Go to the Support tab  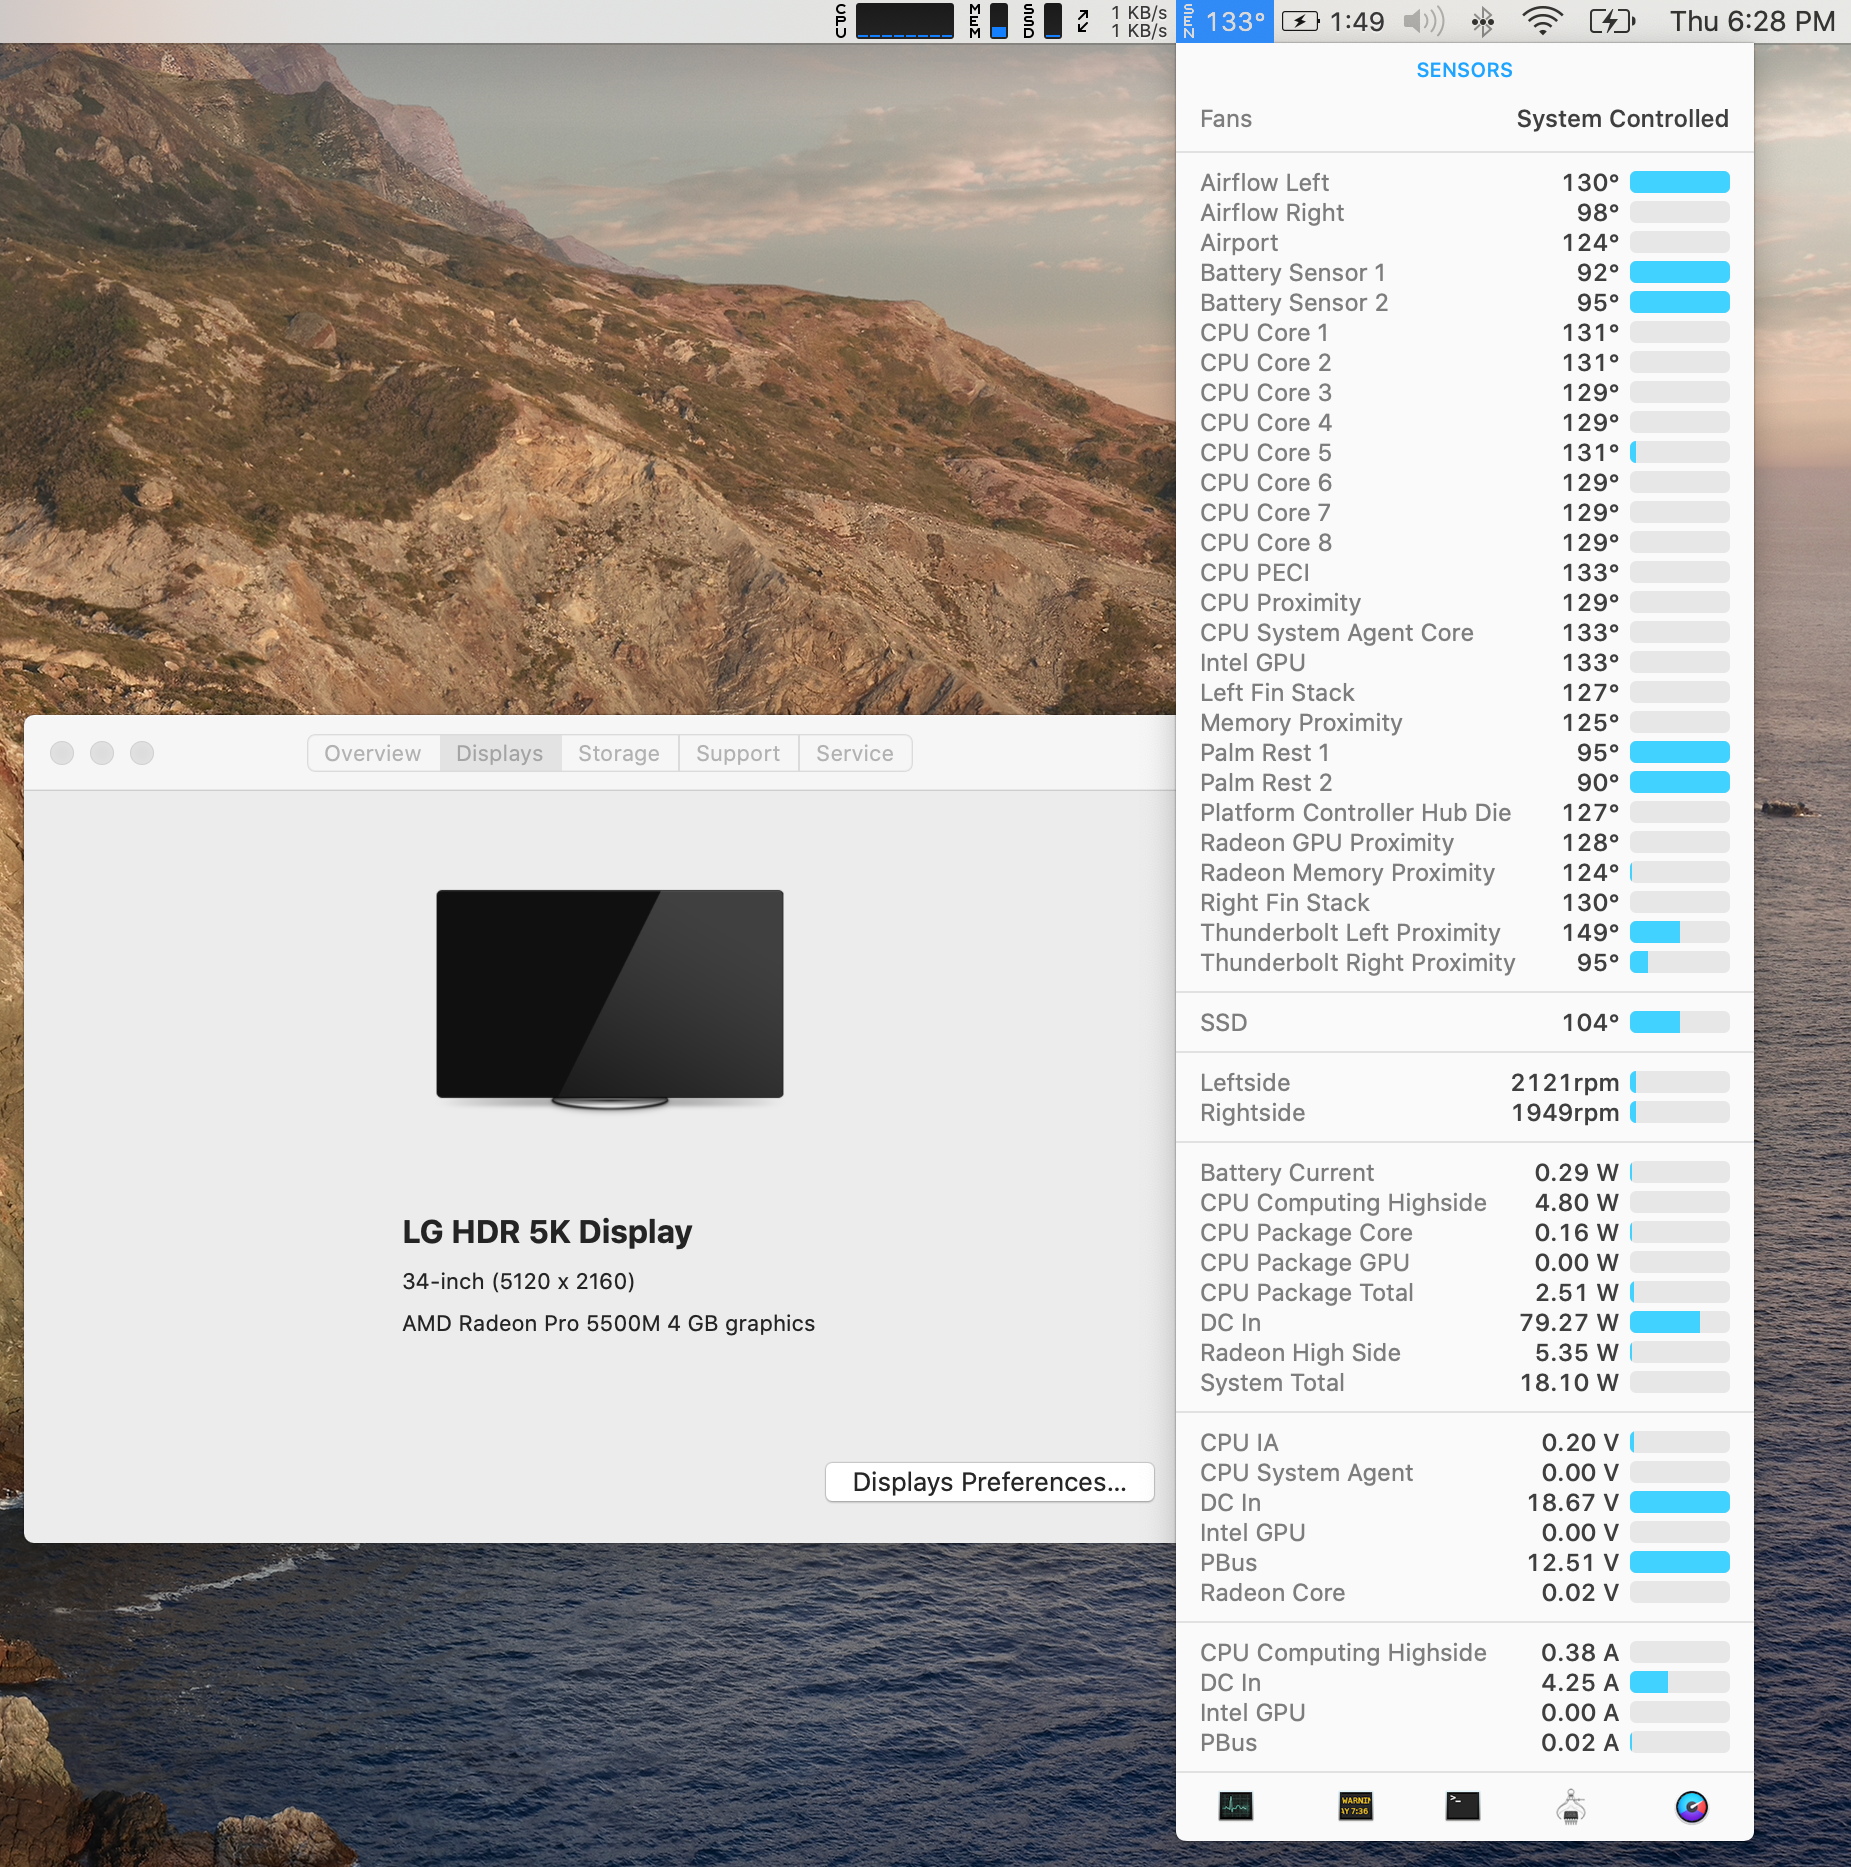(738, 753)
